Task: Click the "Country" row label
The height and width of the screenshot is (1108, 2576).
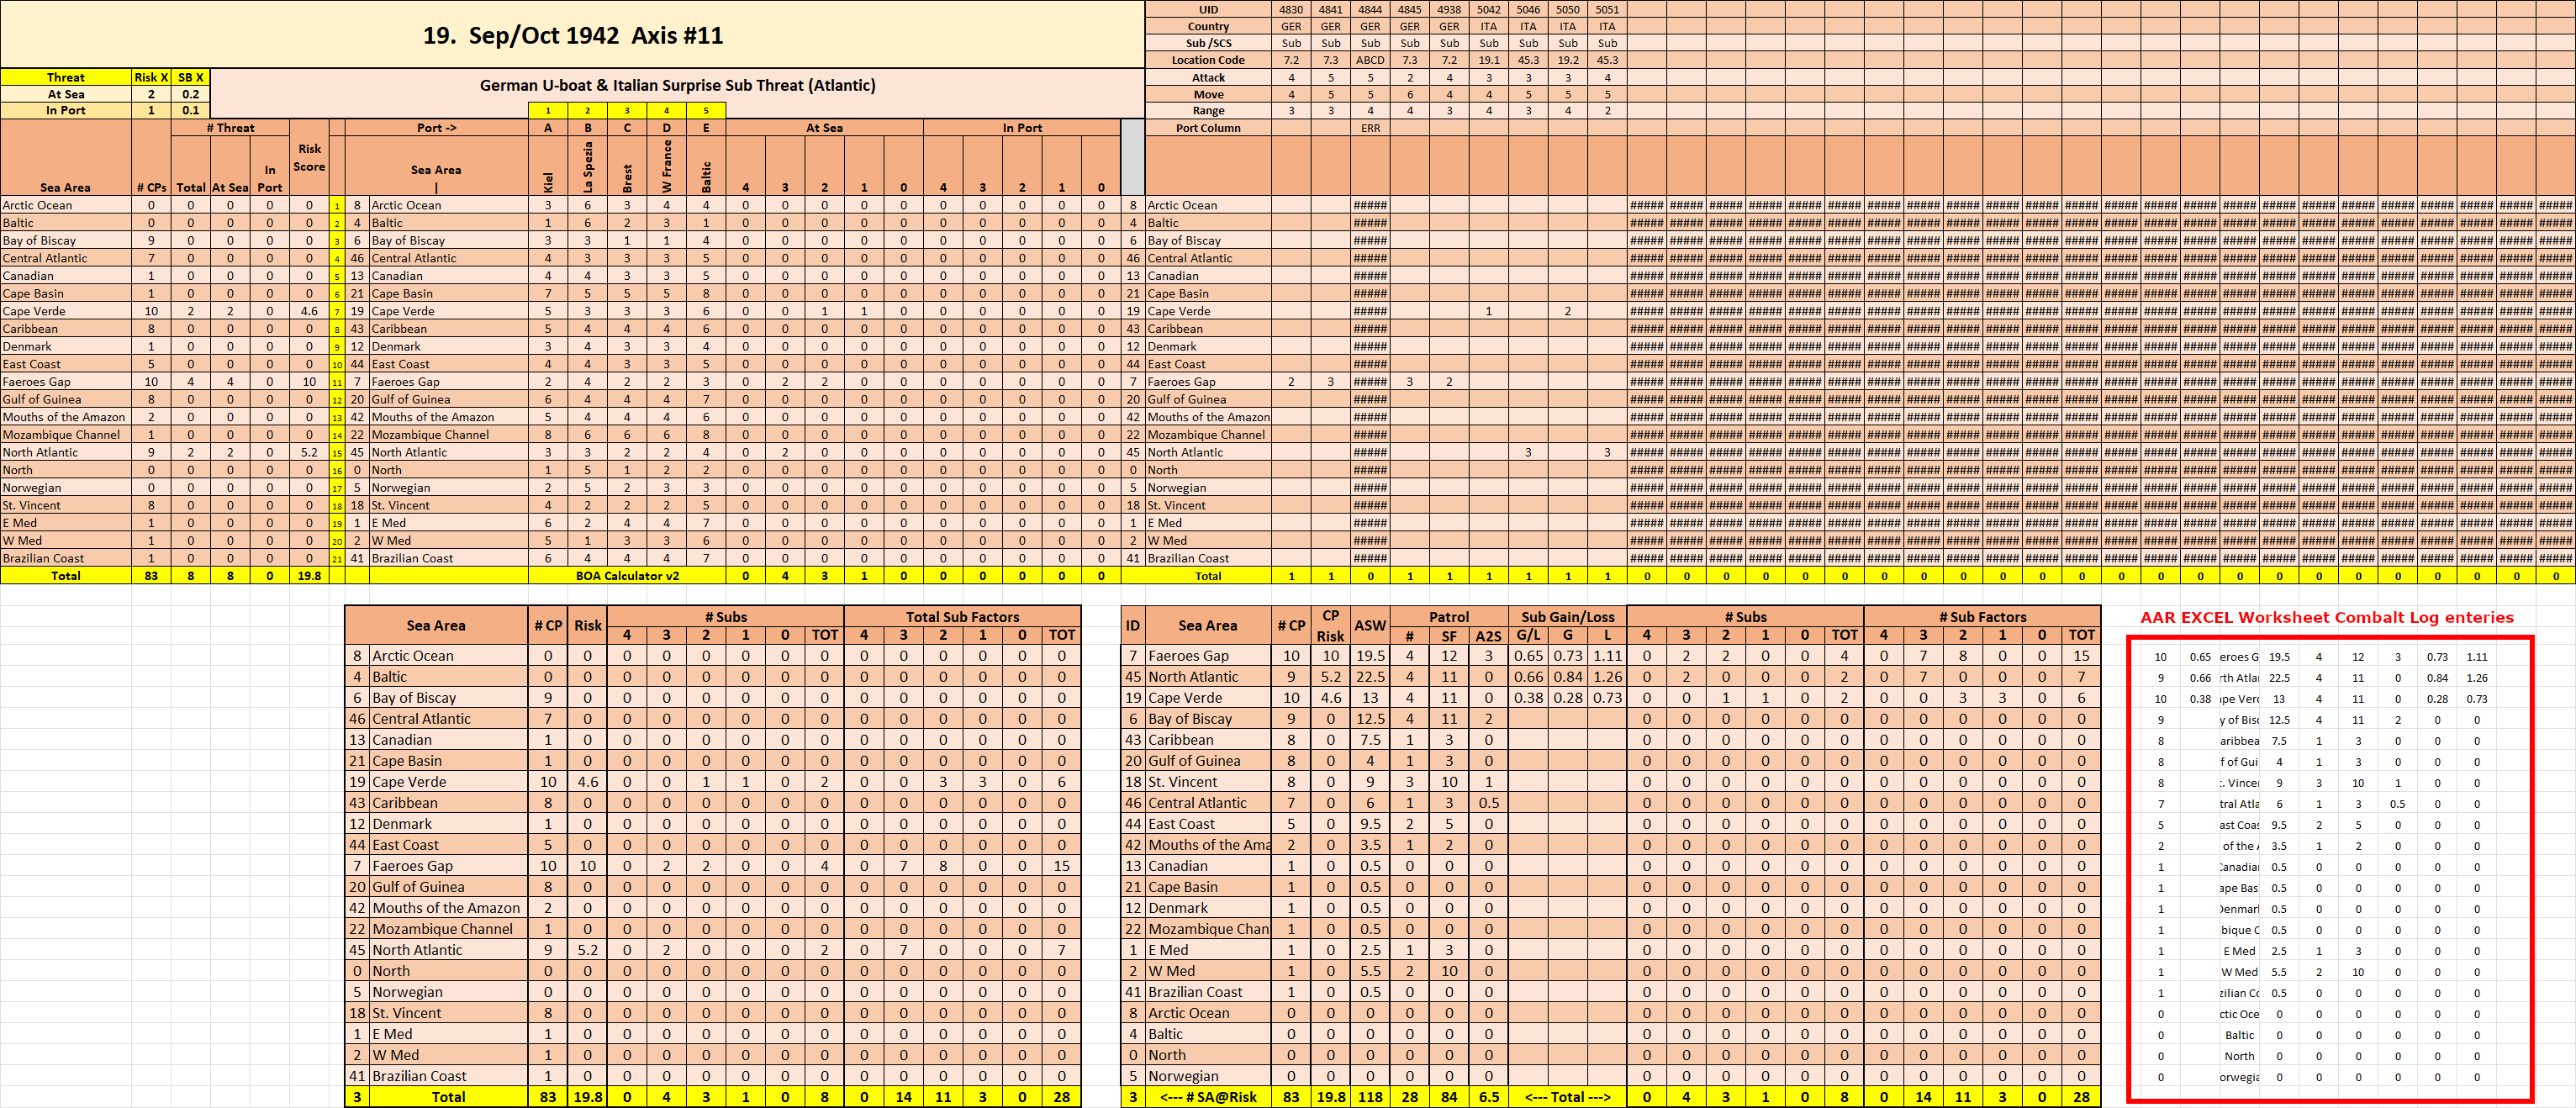Action: [1208, 26]
